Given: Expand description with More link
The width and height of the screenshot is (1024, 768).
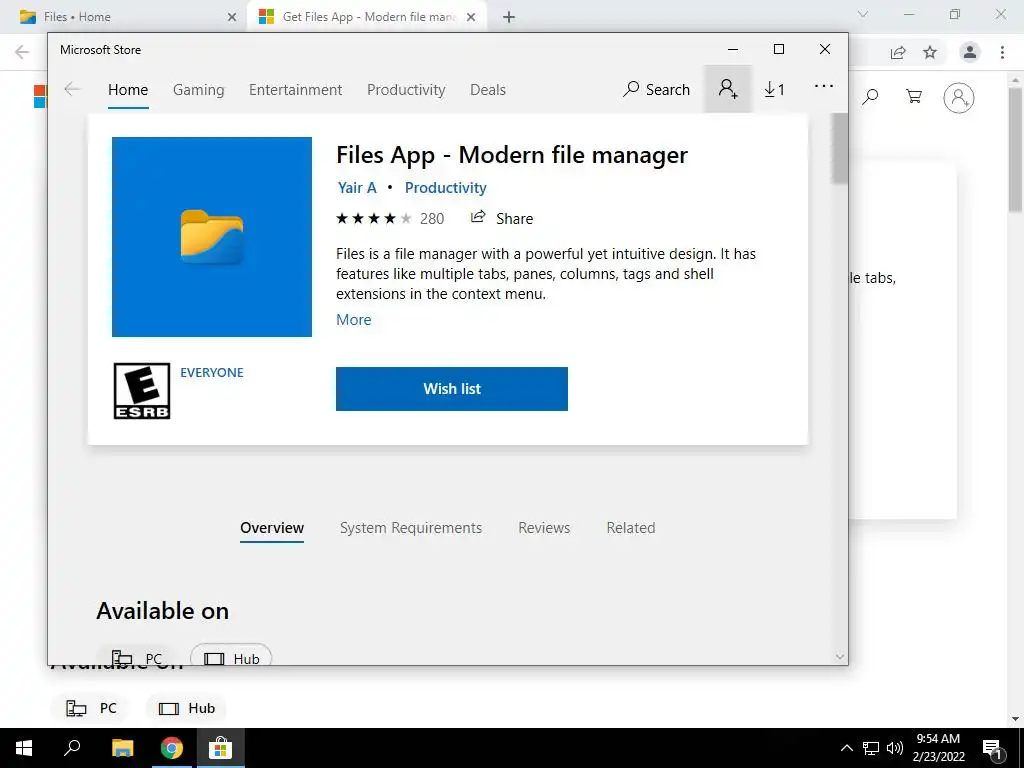Looking at the screenshot, I should [353, 319].
